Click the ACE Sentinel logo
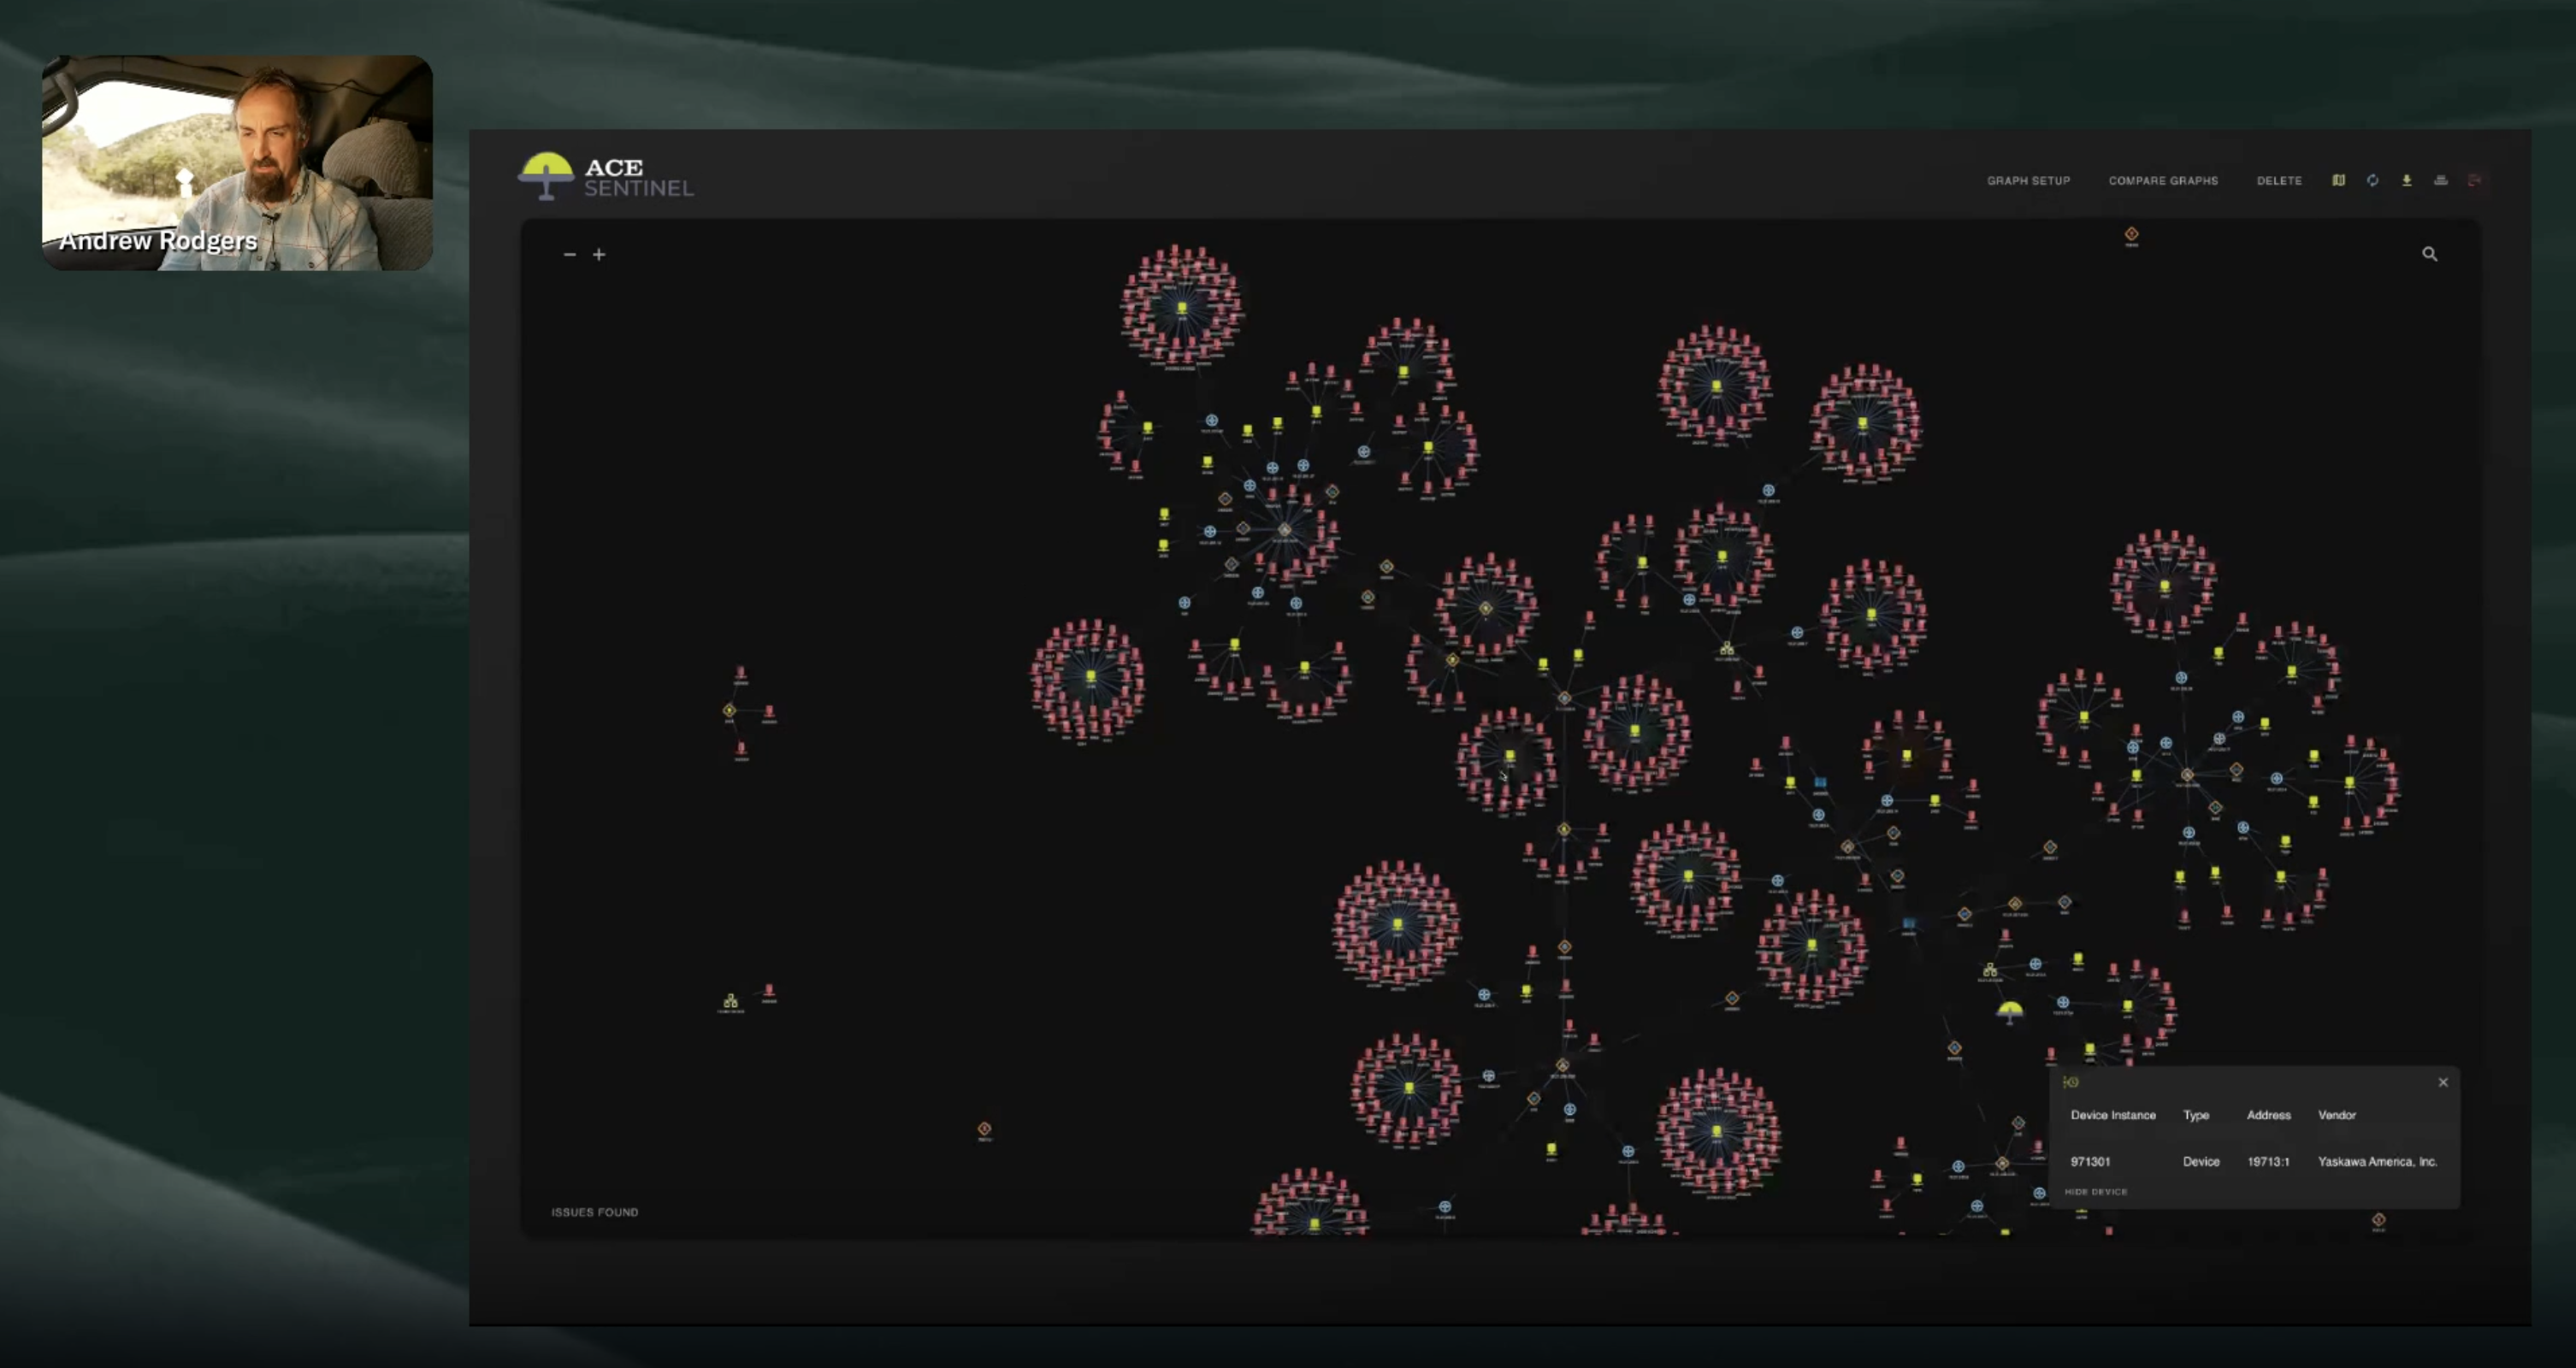The height and width of the screenshot is (1368, 2576). point(606,176)
